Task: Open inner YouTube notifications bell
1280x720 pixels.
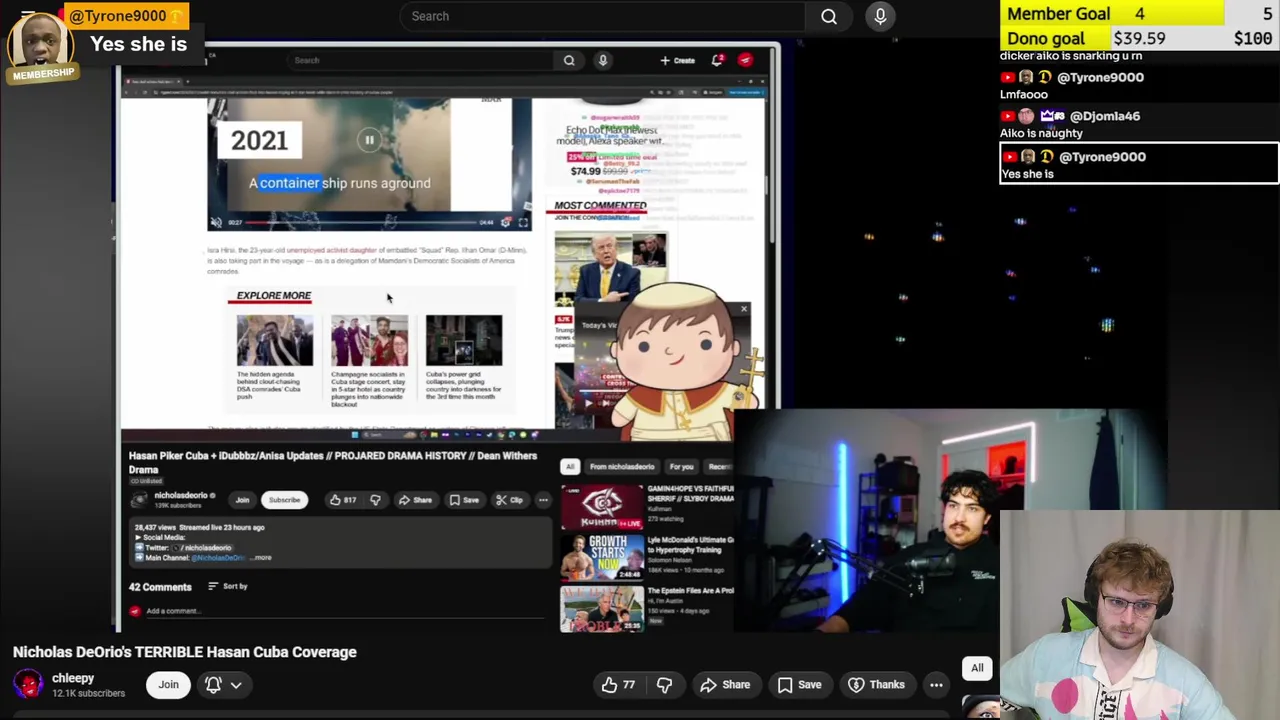Action: (x=717, y=60)
